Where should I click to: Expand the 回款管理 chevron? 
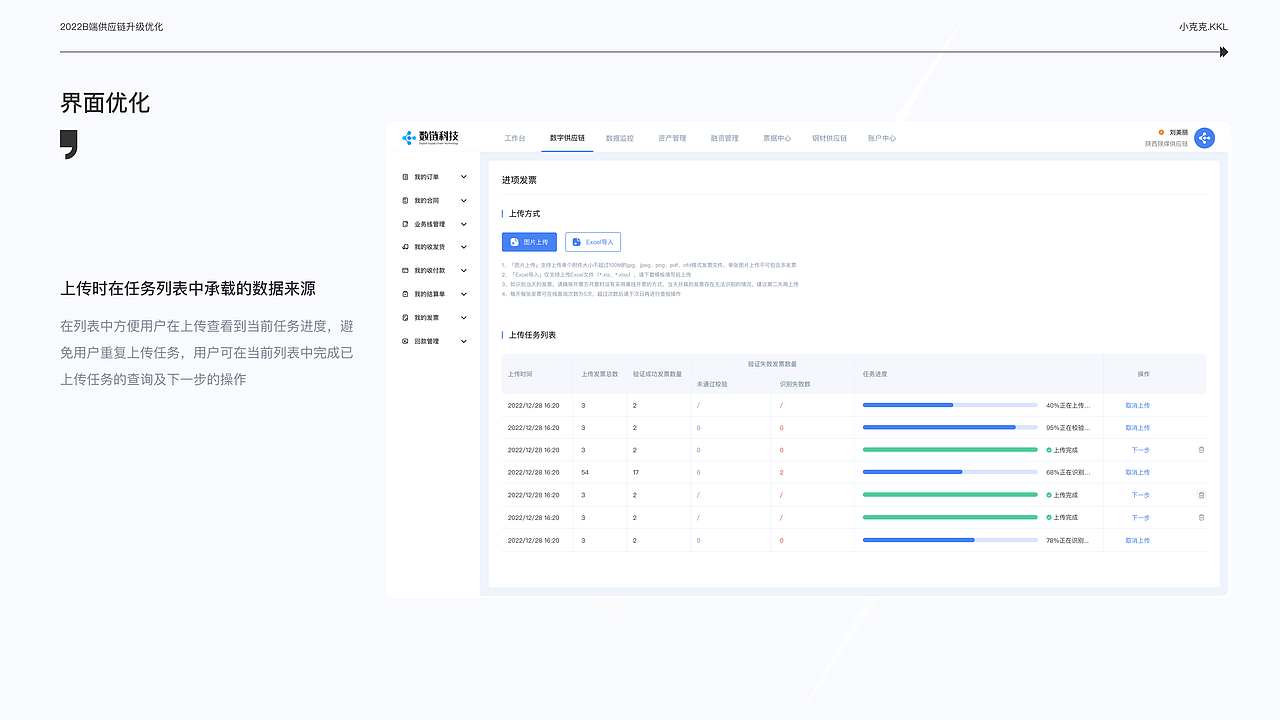click(464, 341)
